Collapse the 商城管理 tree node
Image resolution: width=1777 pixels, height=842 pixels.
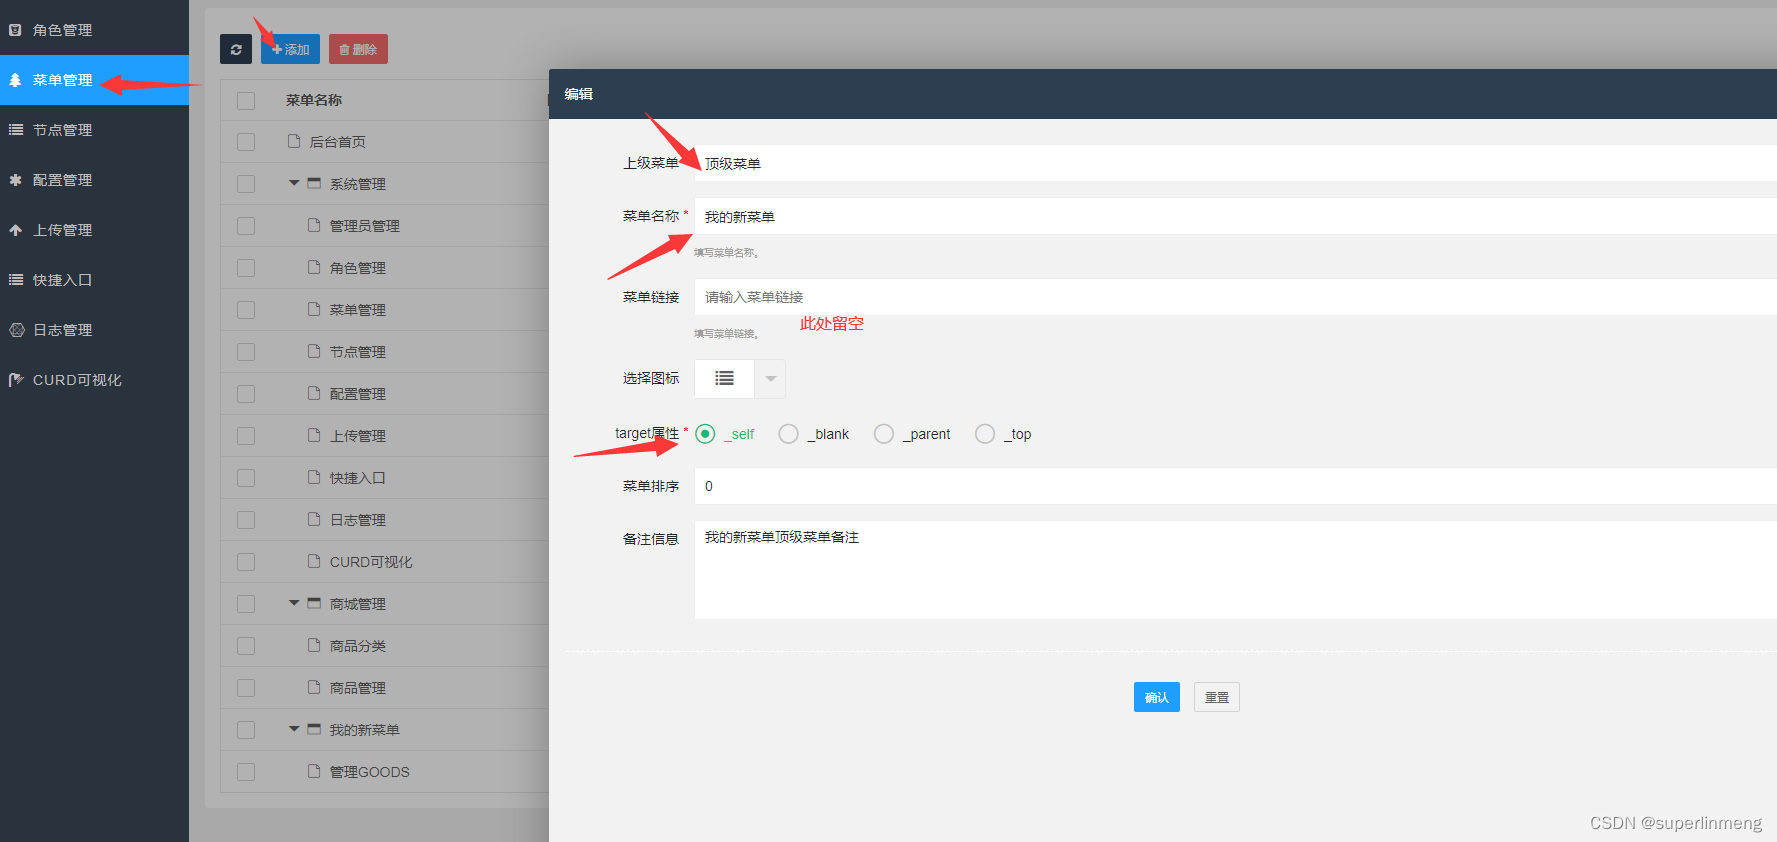click(x=294, y=603)
